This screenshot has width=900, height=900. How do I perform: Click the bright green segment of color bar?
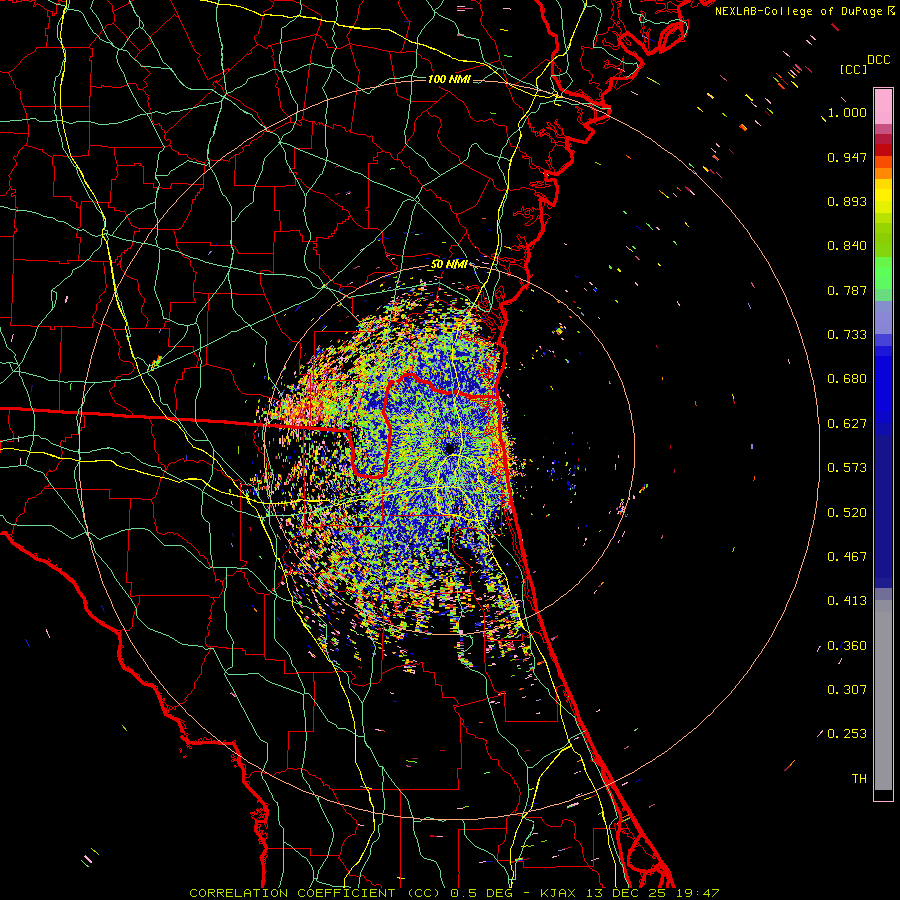(x=883, y=273)
